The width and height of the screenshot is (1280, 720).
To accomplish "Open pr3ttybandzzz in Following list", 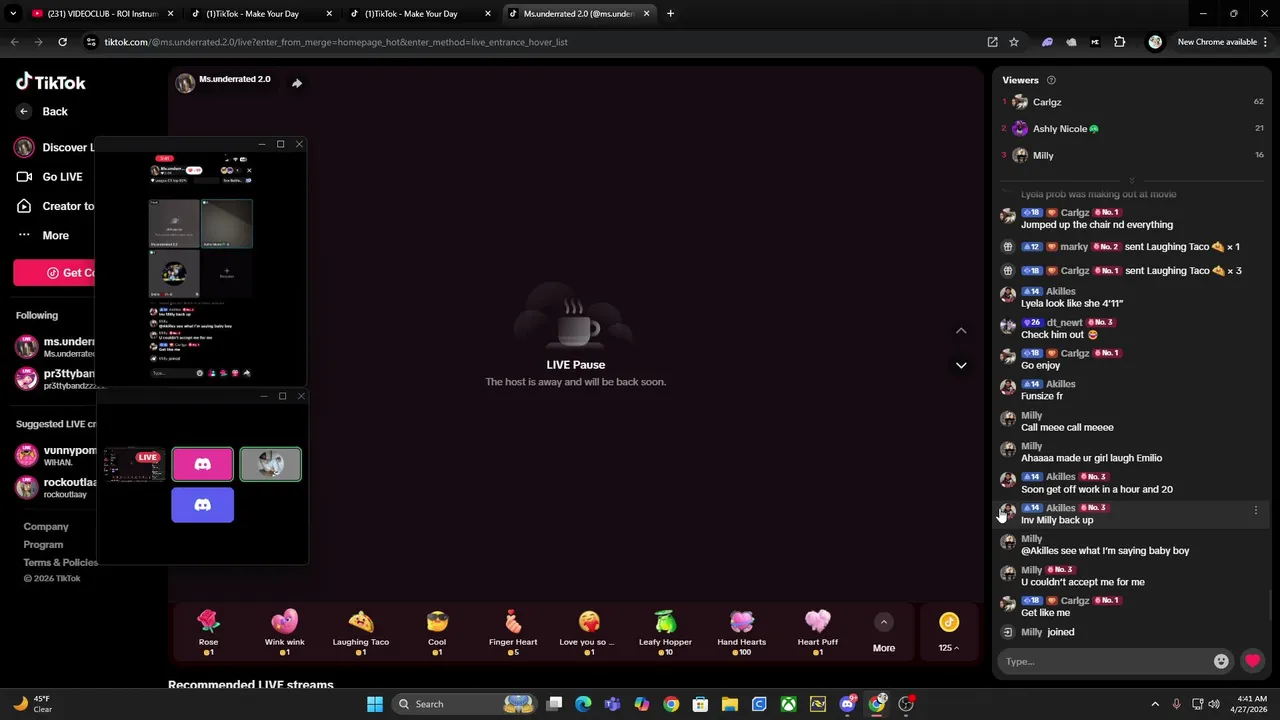I will pyautogui.click(x=54, y=379).
